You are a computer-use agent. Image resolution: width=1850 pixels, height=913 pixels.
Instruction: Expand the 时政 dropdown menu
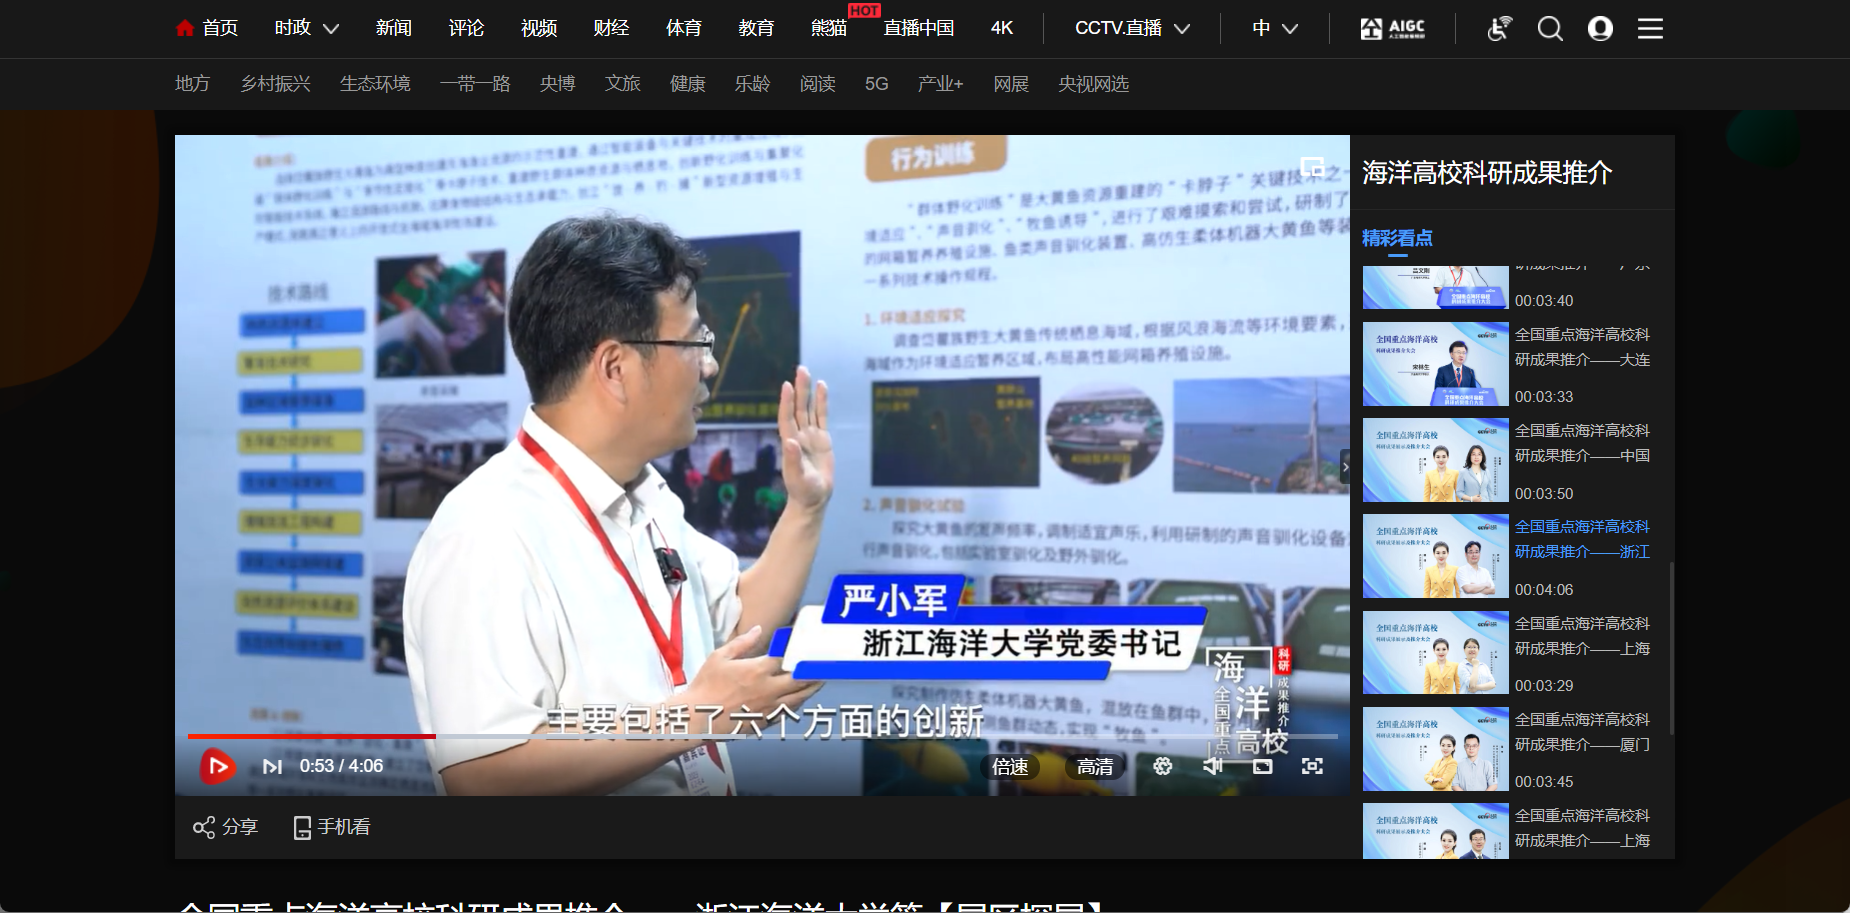tap(307, 28)
